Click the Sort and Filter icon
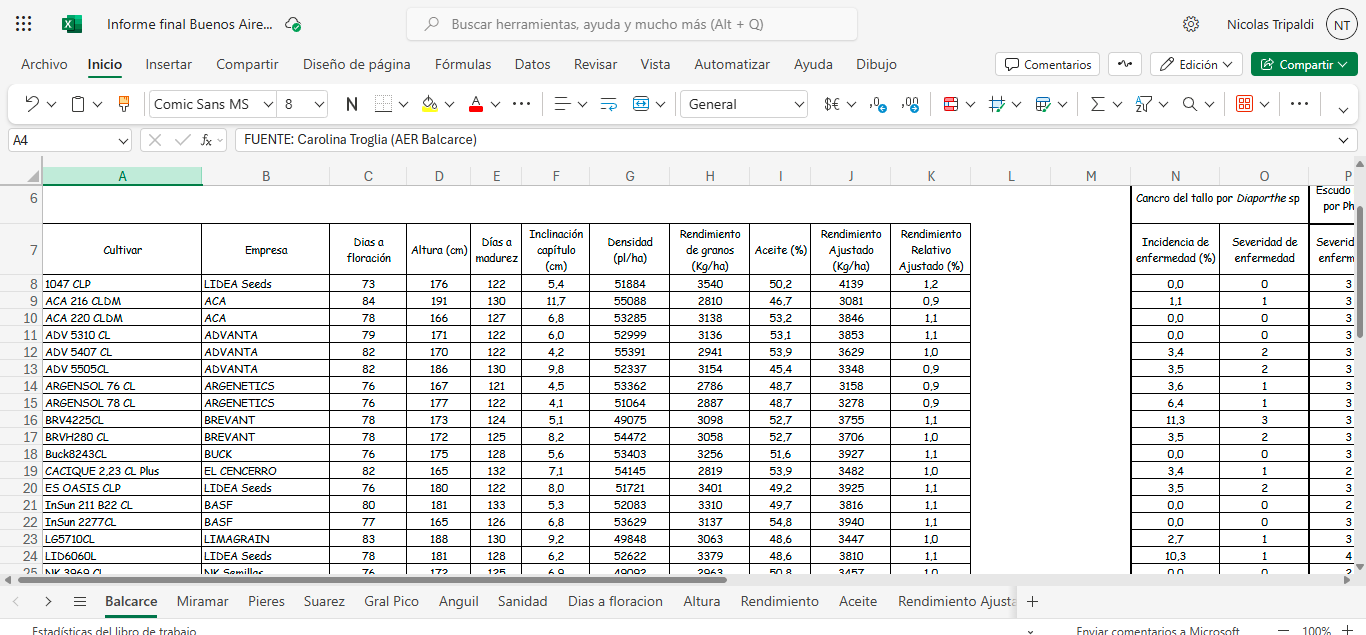This screenshot has width=1366, height=635. coord(1144,104)
